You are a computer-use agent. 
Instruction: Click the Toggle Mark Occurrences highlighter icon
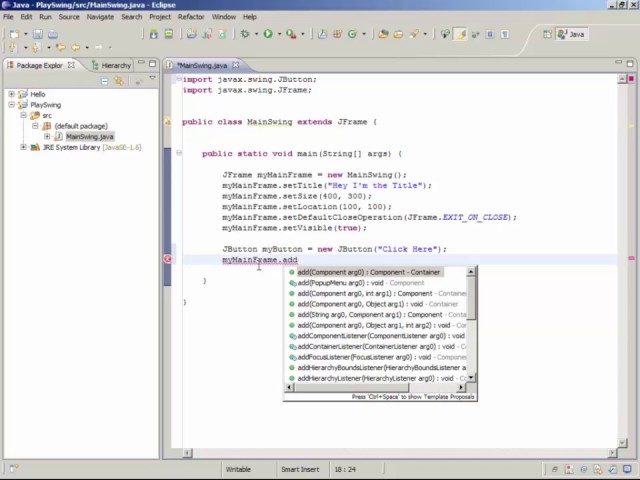pos(460,34)
